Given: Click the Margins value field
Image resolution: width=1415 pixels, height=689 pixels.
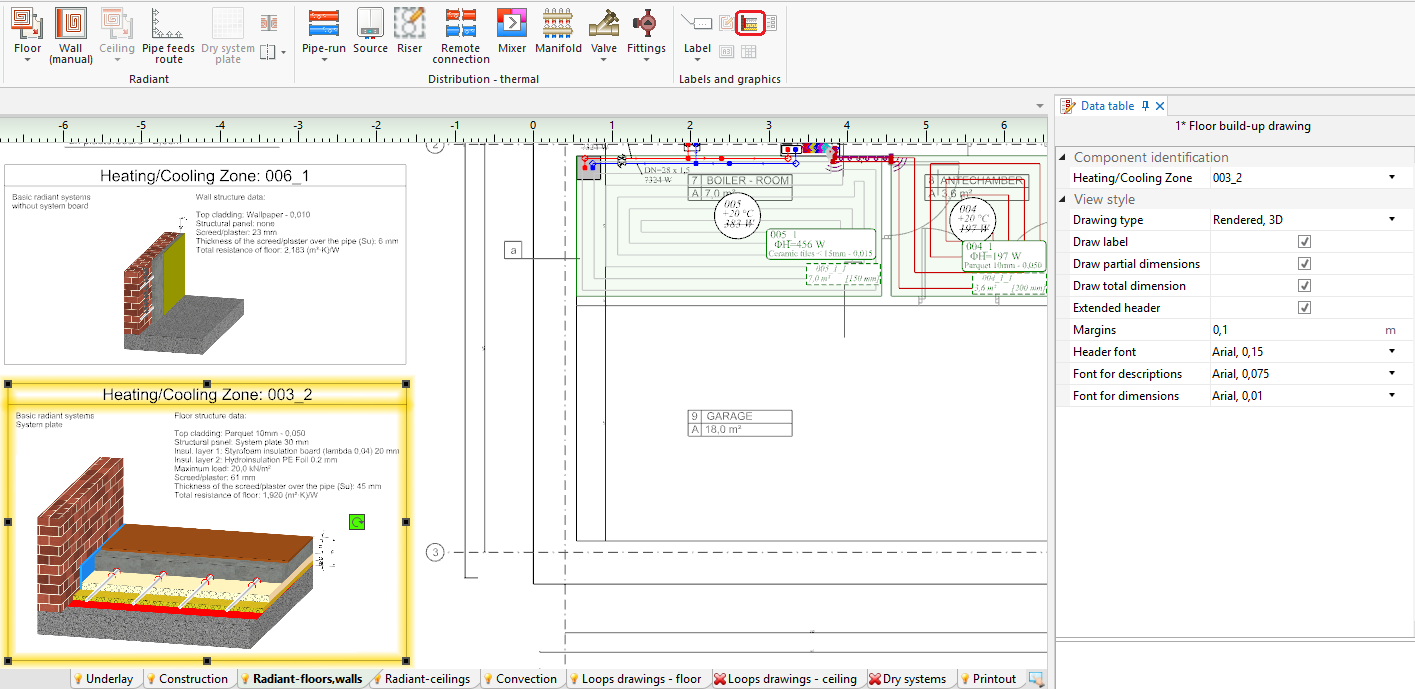Looking at the screenshot, I should (x=1290, y=330).
